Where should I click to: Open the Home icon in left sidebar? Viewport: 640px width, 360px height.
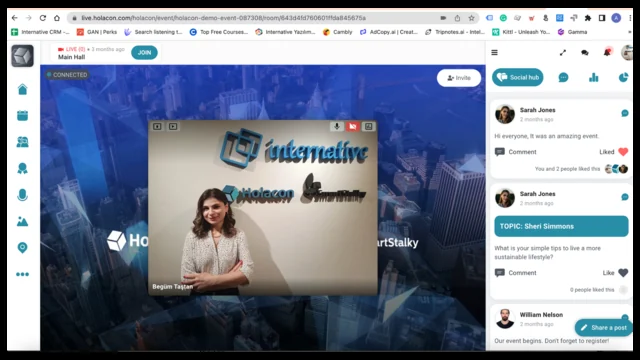tap(22, 89)
